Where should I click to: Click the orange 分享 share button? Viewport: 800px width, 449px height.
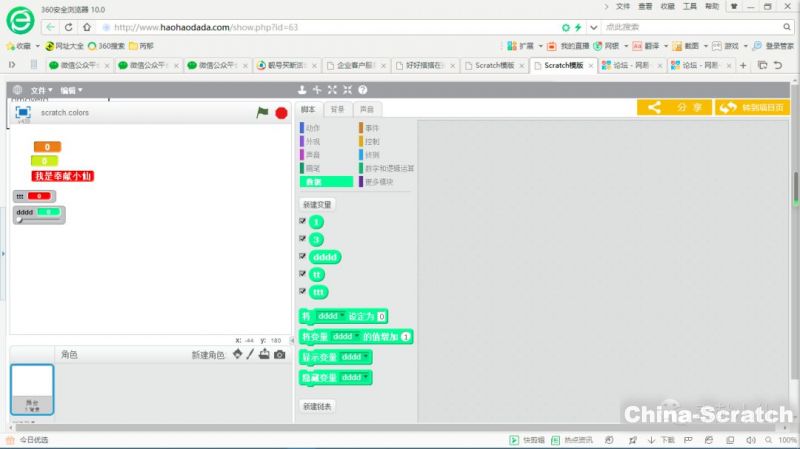pos(674,107)
